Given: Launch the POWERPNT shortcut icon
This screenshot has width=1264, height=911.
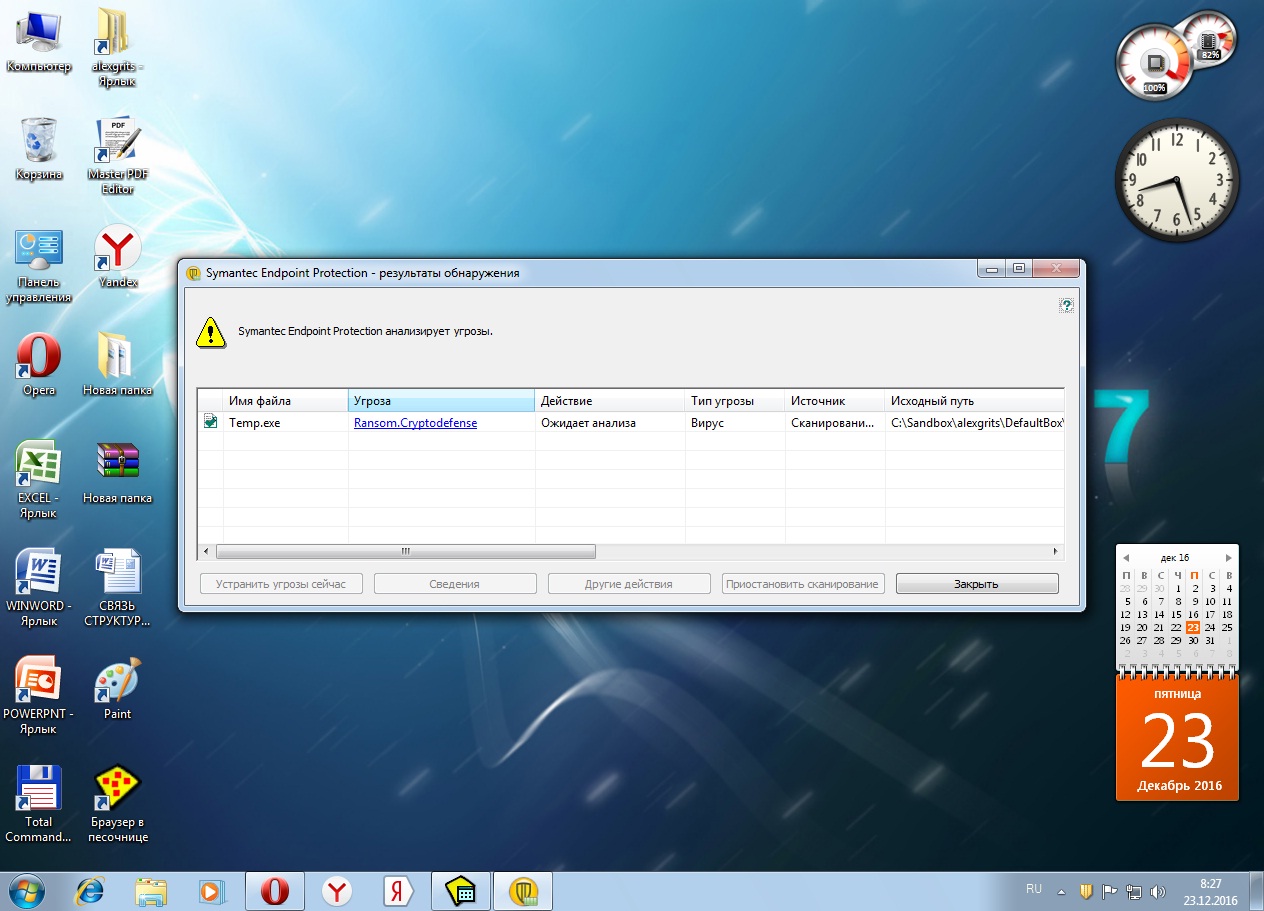Looking at the screenshot, I should (x=38, y=696).
